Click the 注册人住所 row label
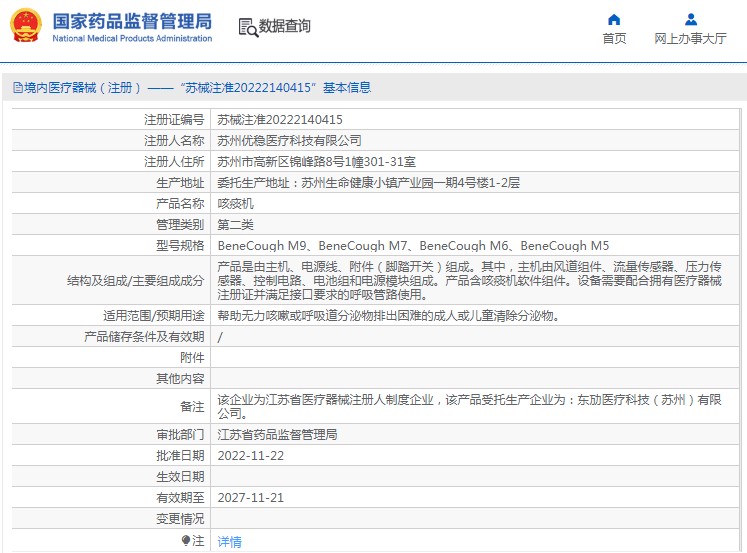Screen dimensions: 747x553 (x=174, y=162)
